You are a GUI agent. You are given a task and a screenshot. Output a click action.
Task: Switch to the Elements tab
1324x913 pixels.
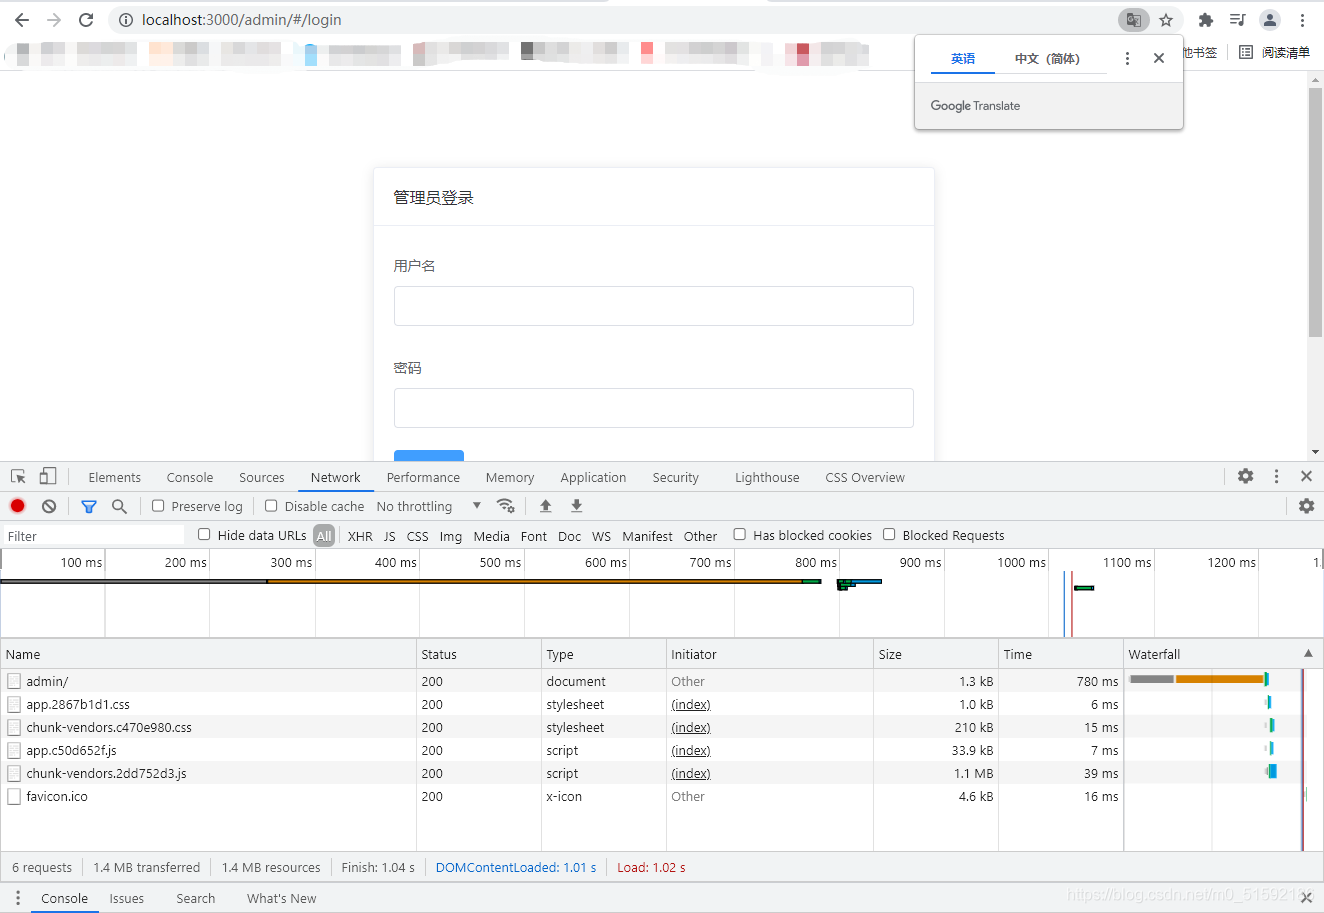point(115,478)
